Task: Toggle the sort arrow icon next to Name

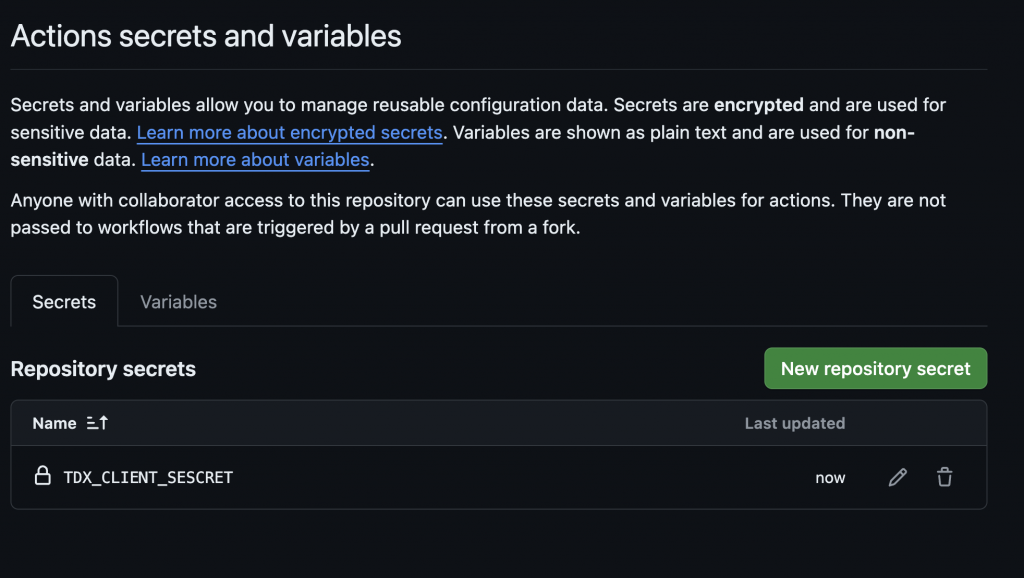Action: coord(97,423)
